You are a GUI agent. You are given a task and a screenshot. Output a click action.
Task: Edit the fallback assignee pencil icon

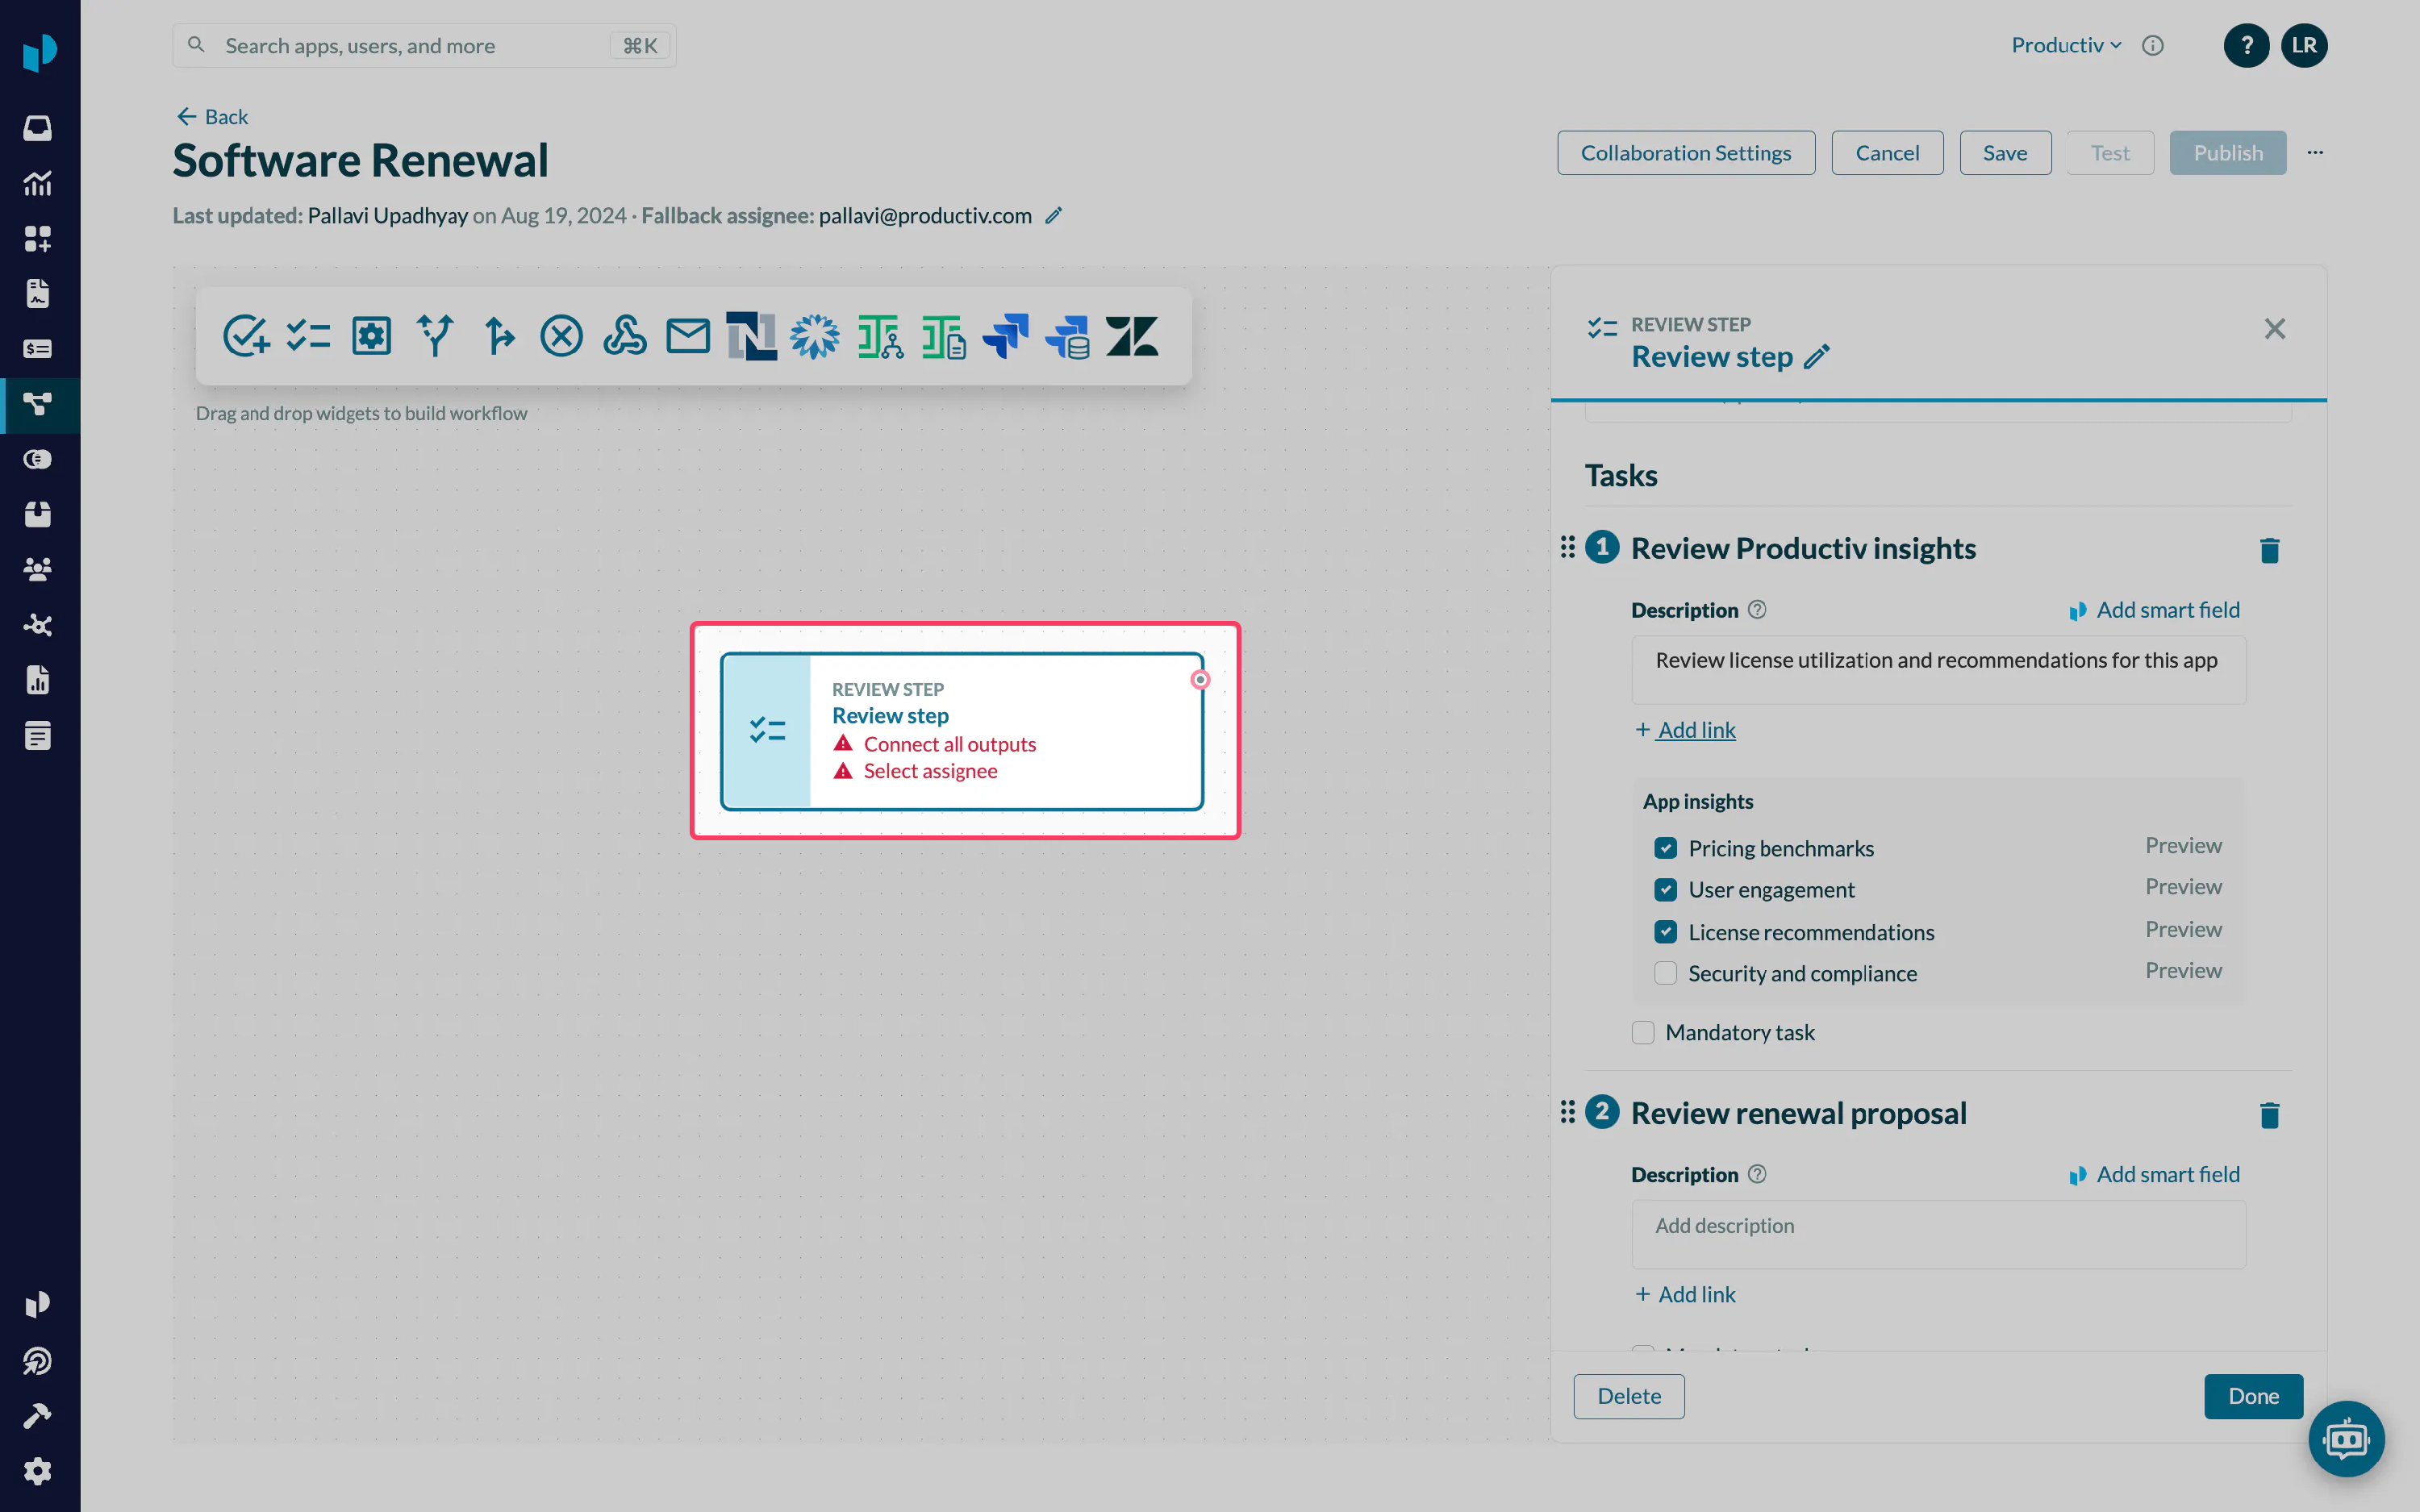(x=1053, y=216)
